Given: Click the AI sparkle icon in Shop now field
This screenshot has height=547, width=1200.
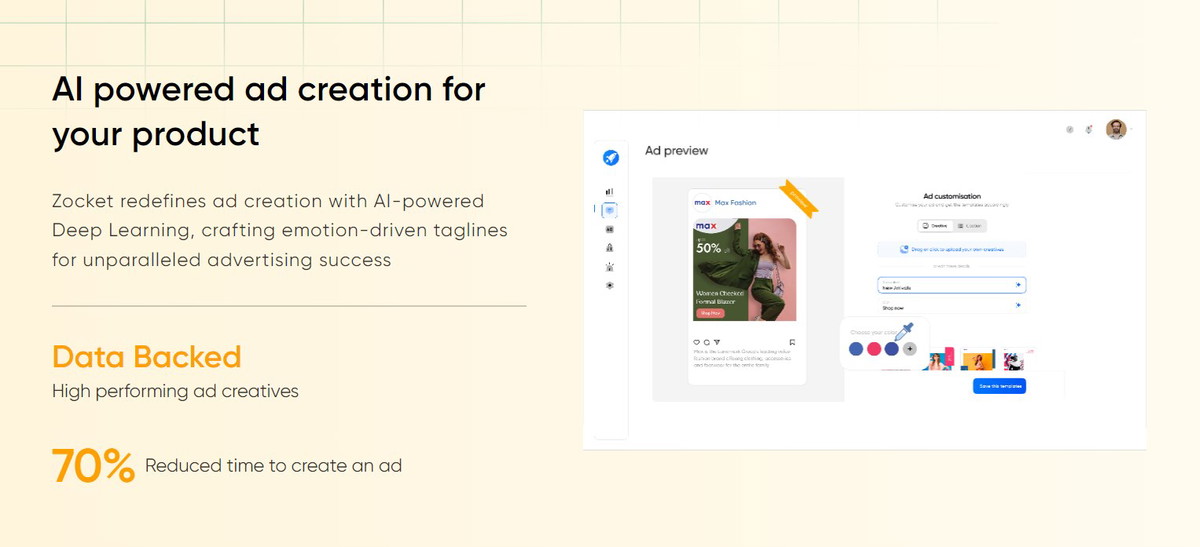Looking at the screenshot, I should coord(1019,307).
